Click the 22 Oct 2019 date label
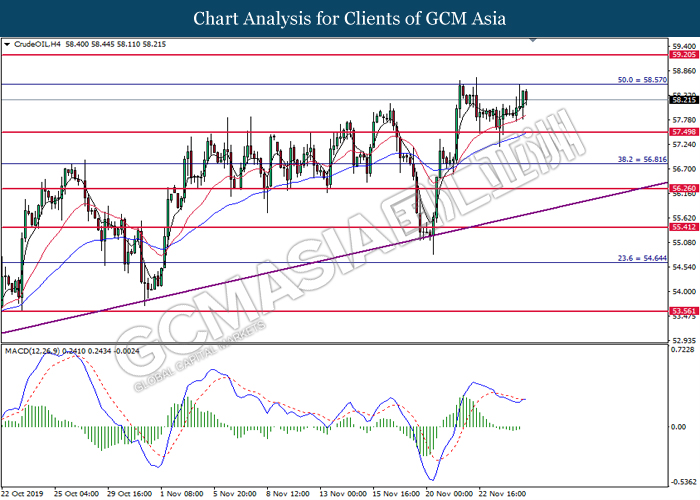 tap(22, 493)
